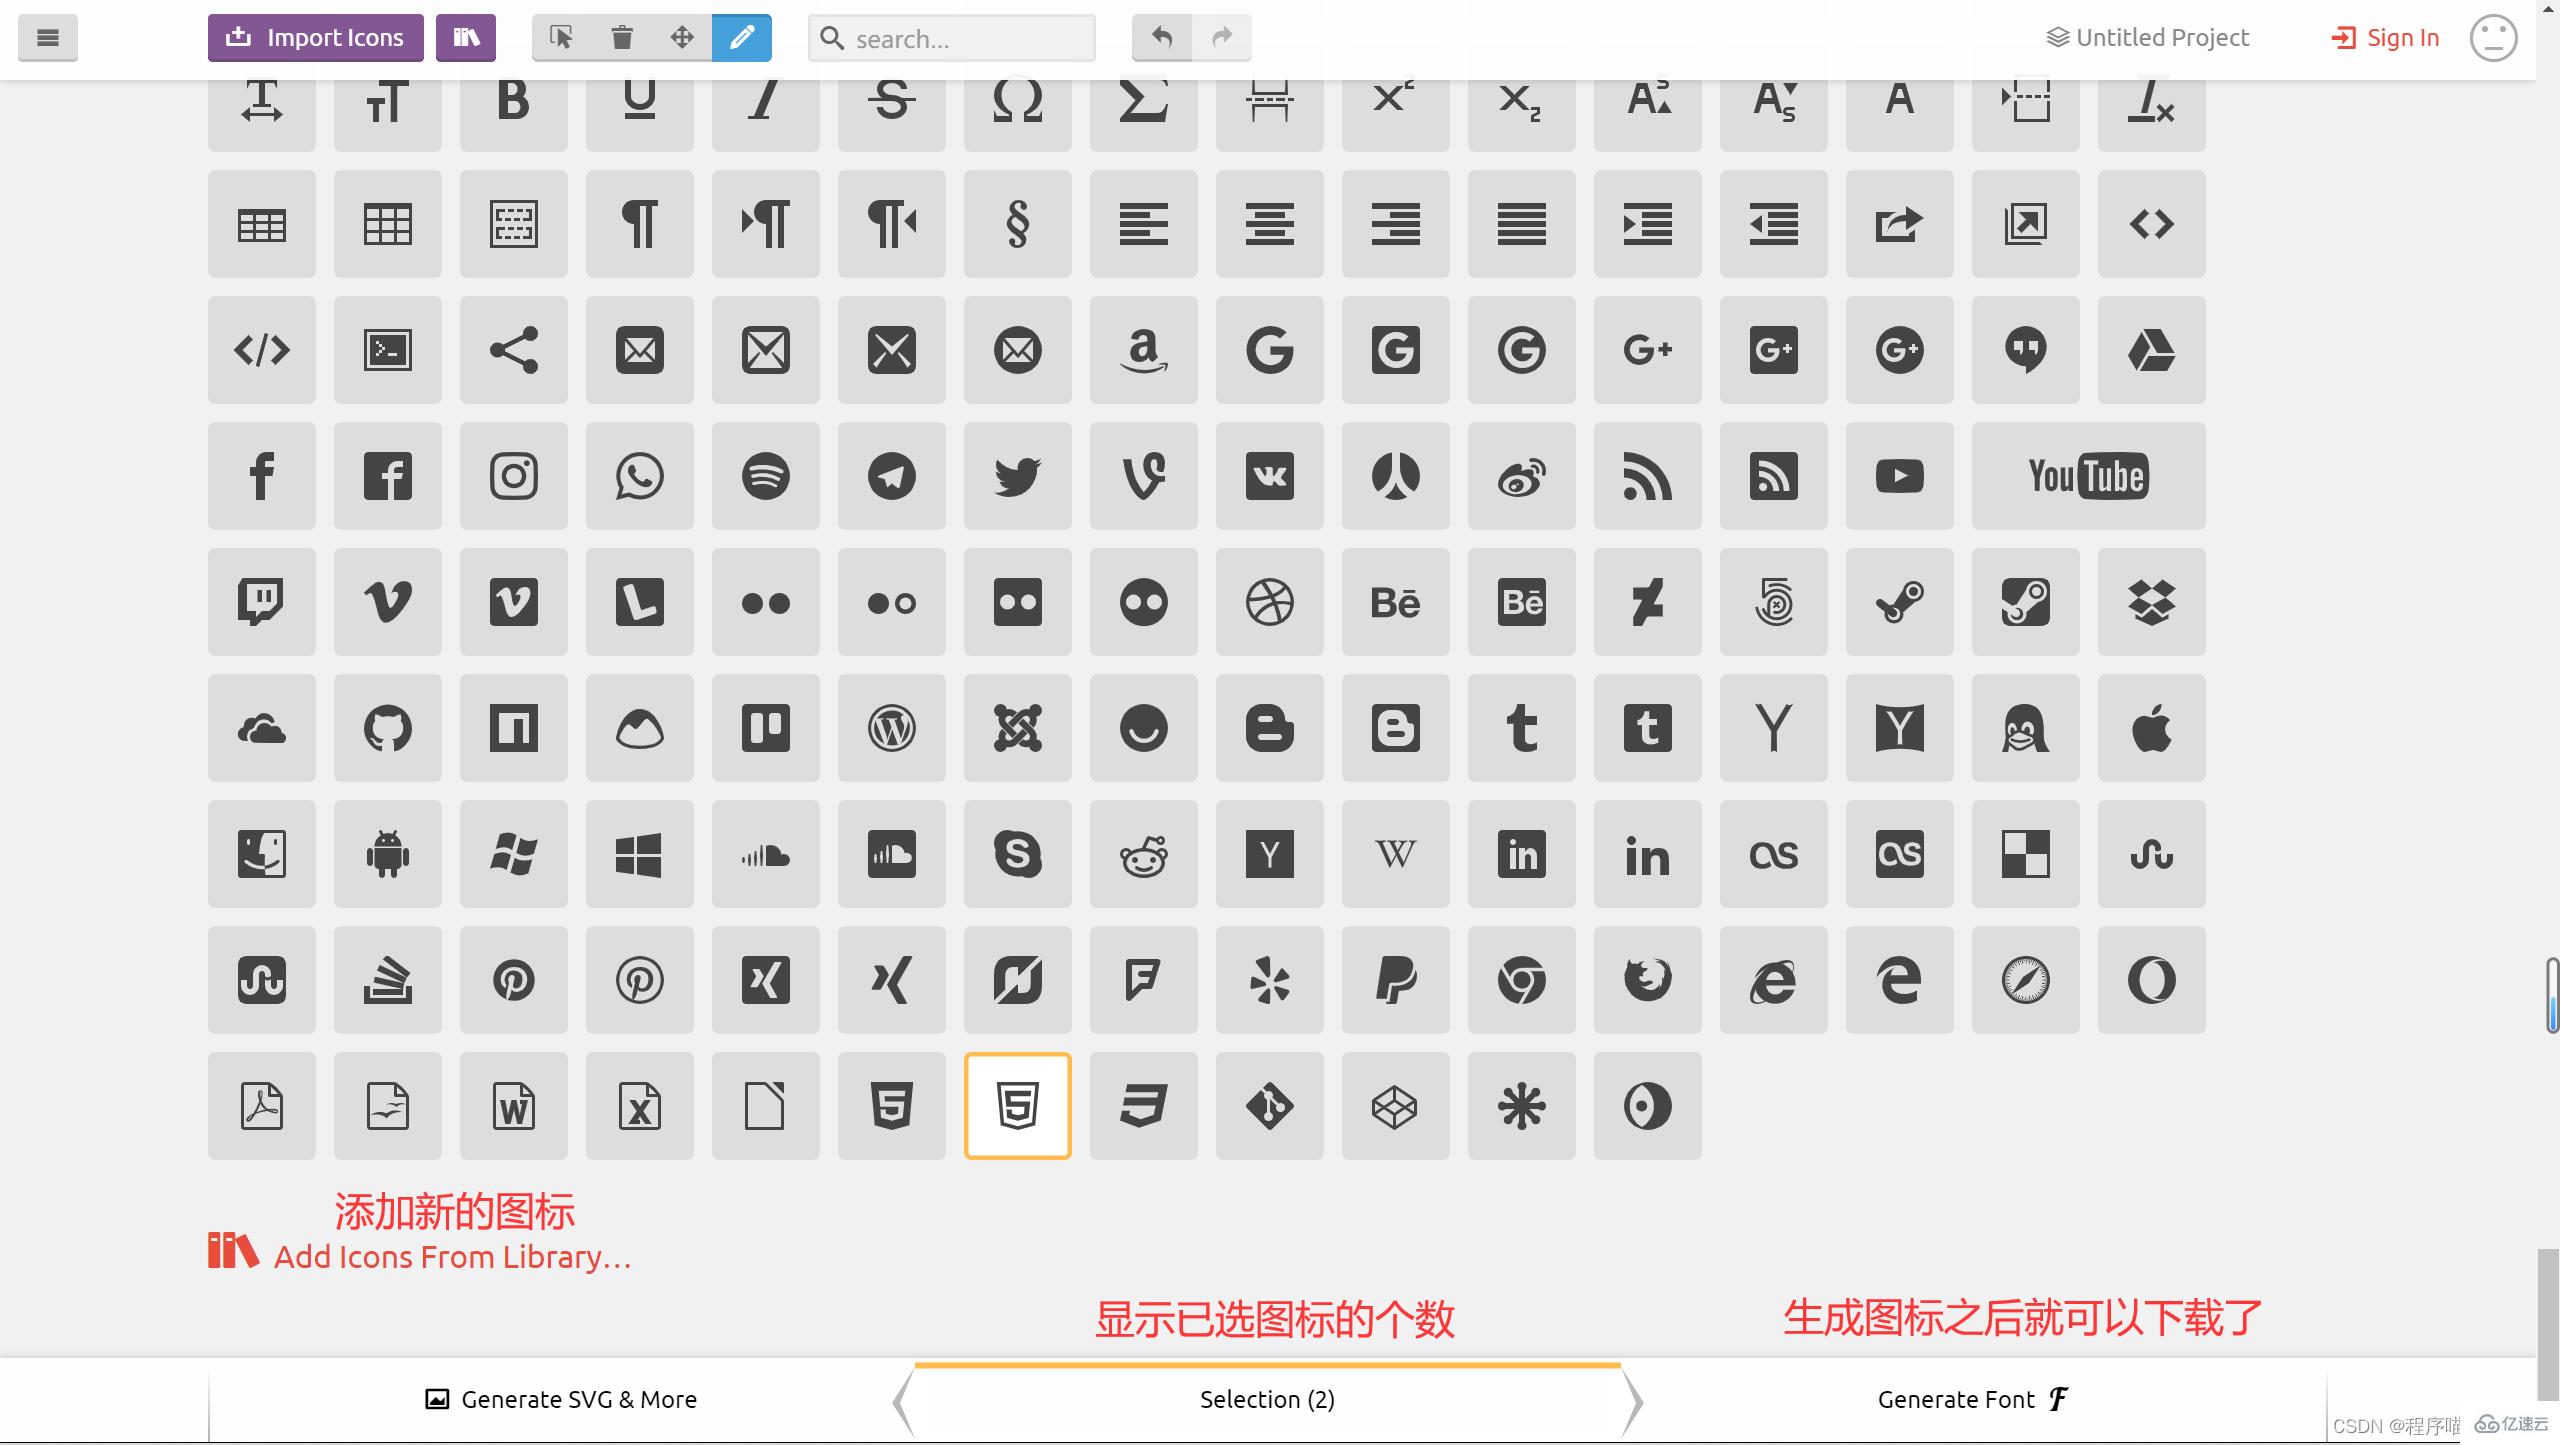Select the Dropbox icon
Screen dimensions: 2560x1445
pyautogui.click(x=2150, y=601)
